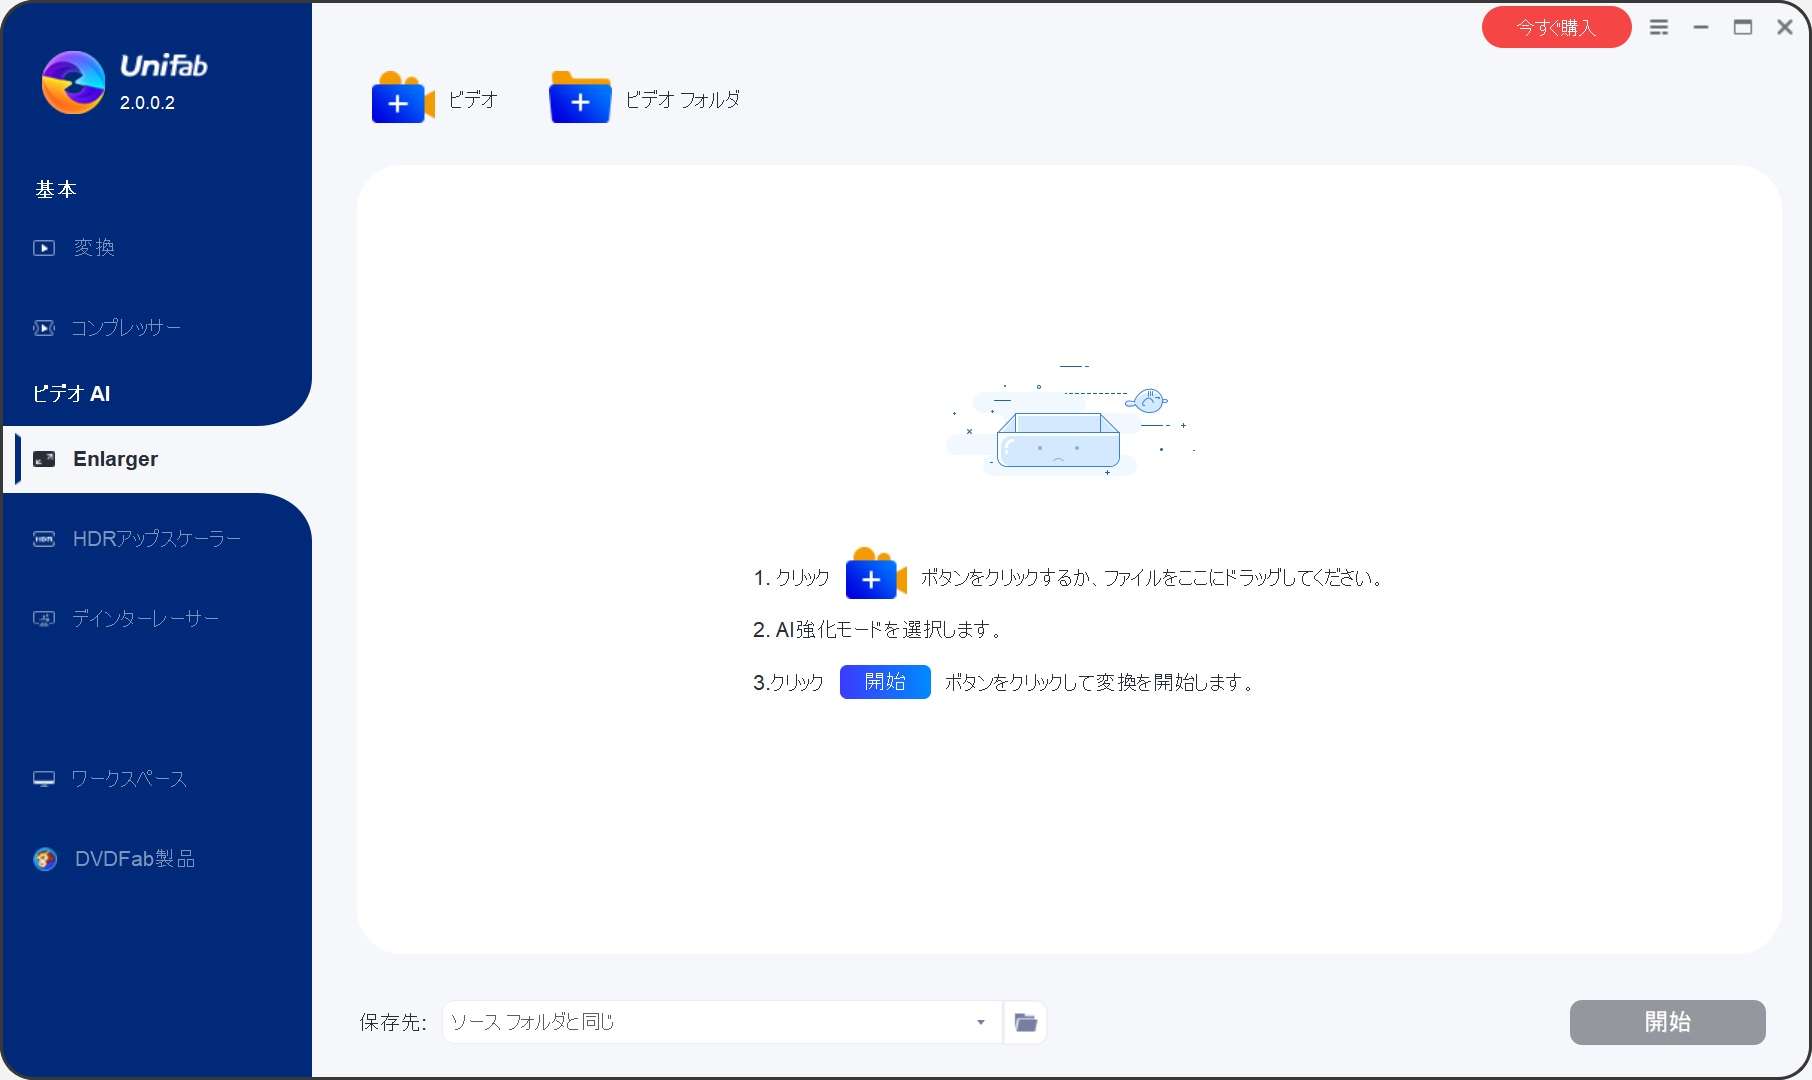Click the ビデオ AI section heading

[71, 394]
